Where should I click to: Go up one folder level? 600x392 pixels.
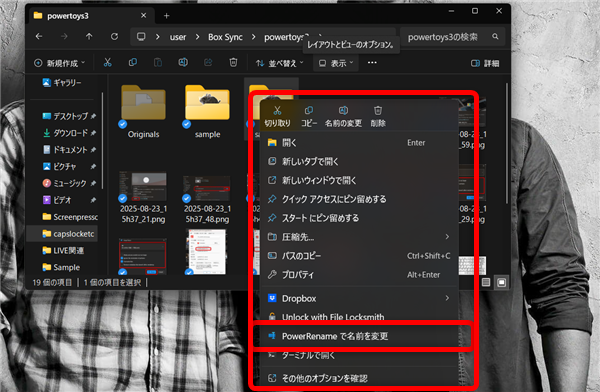pos(89,37)
